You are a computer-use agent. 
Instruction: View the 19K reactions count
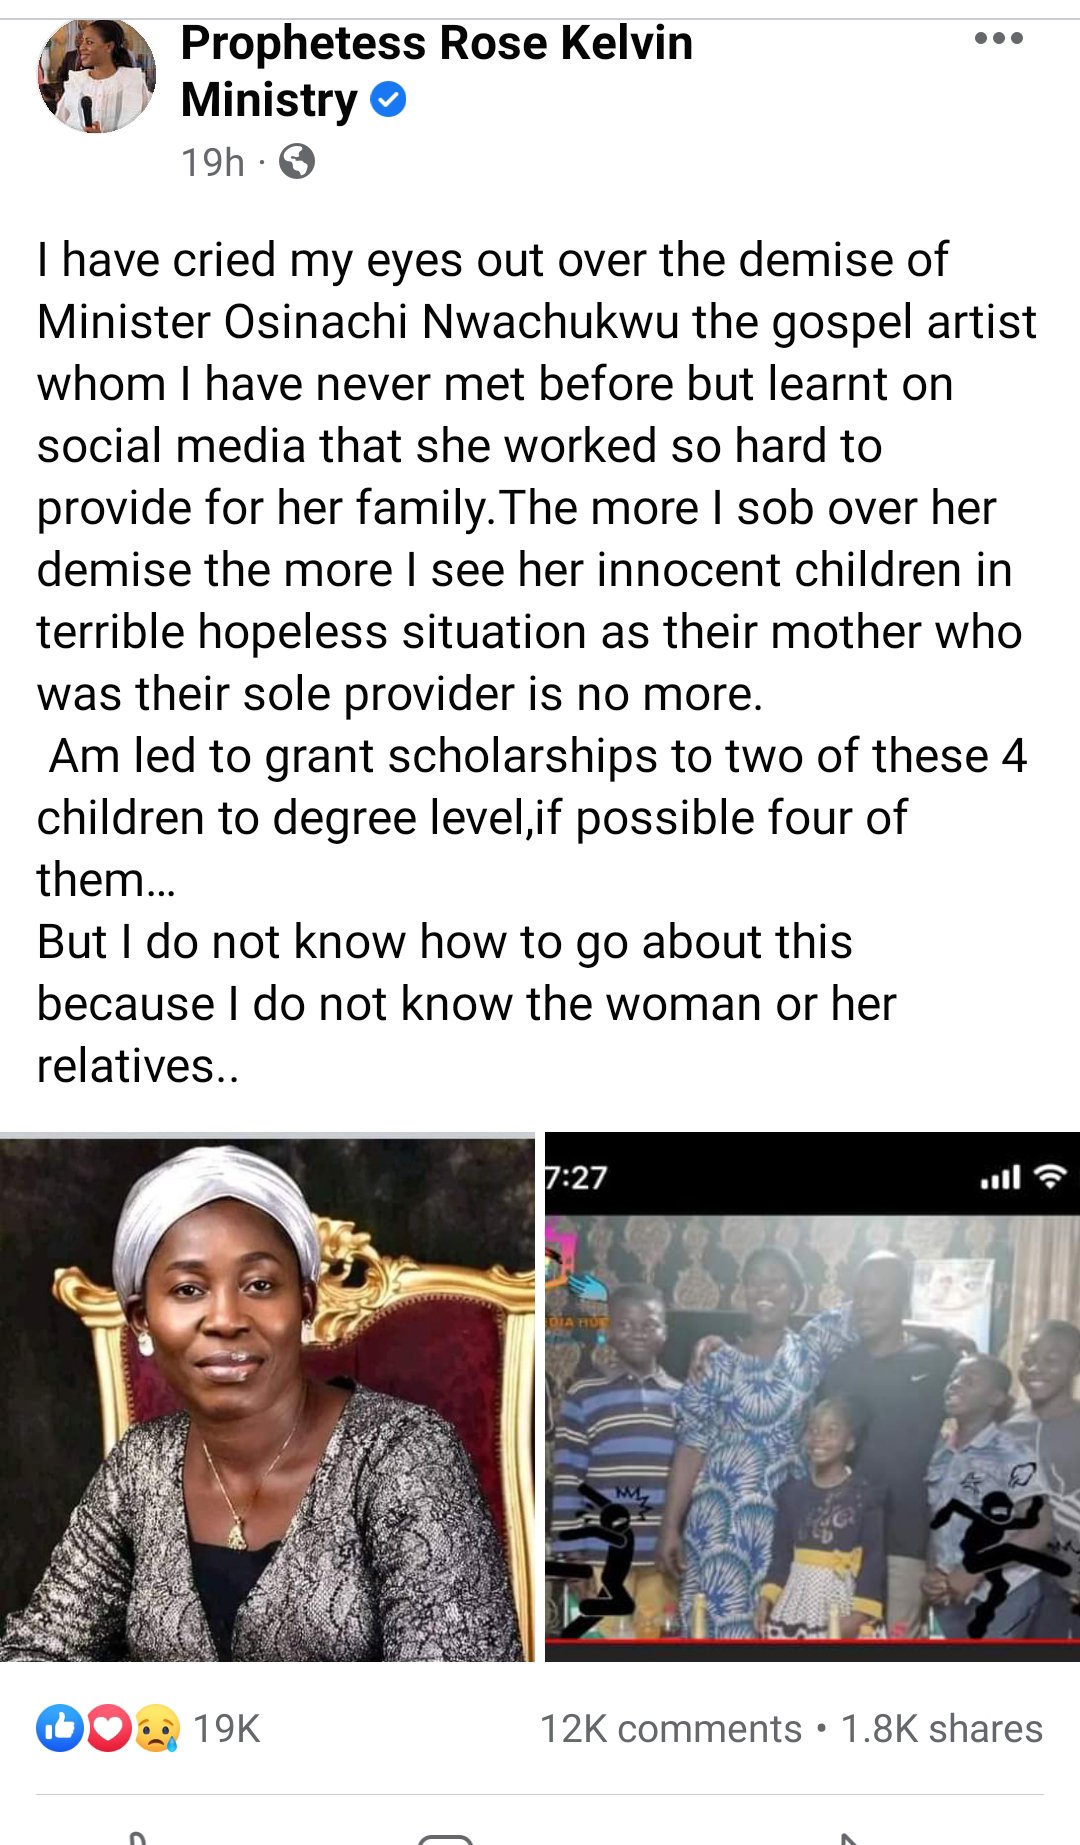click(226, 1728)
